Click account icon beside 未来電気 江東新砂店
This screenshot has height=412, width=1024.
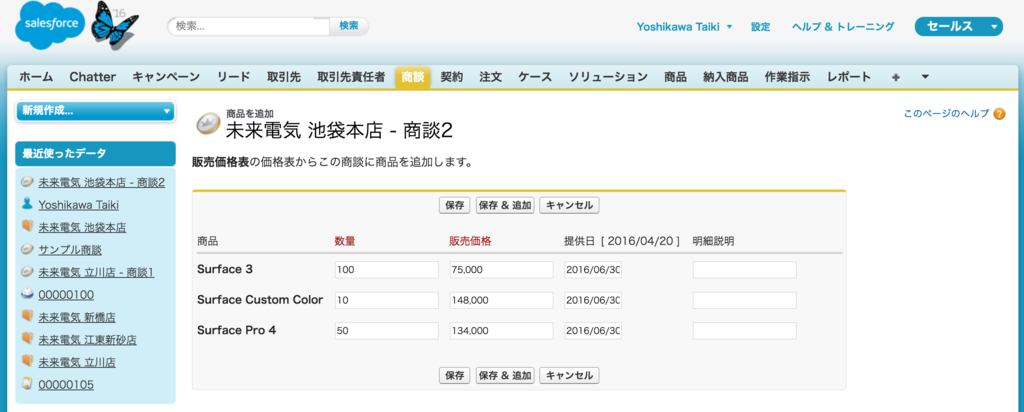(x=27, y=340)
